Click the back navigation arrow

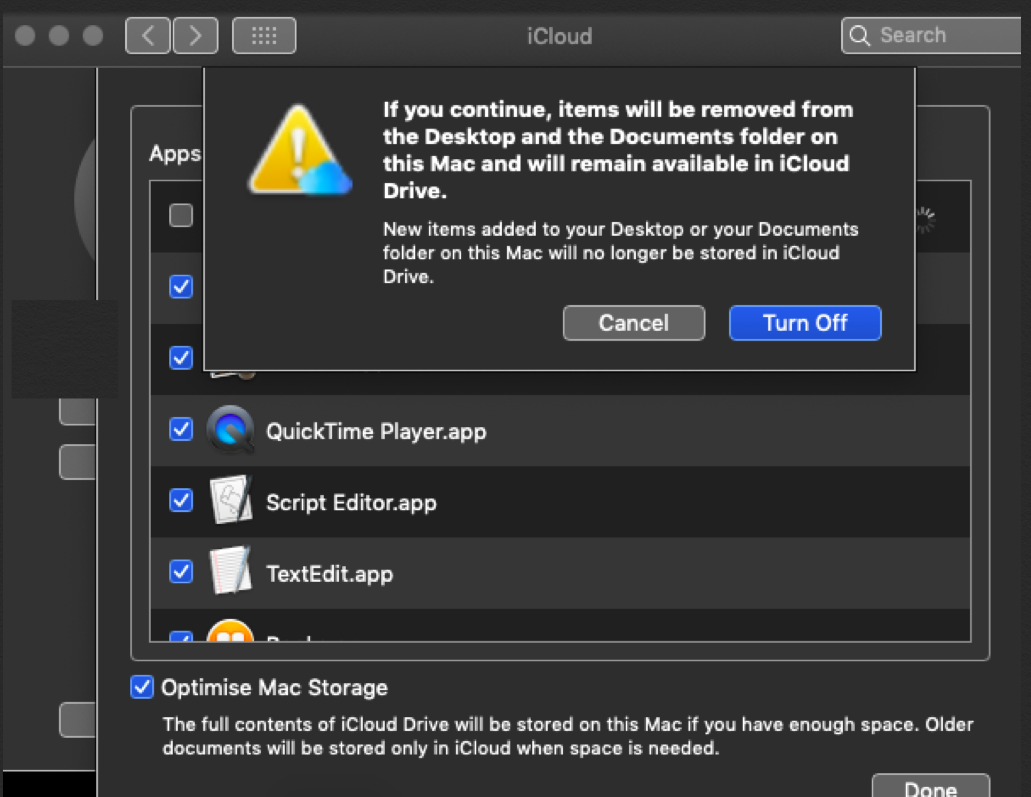pyautogui.click(x=146, y=35)
